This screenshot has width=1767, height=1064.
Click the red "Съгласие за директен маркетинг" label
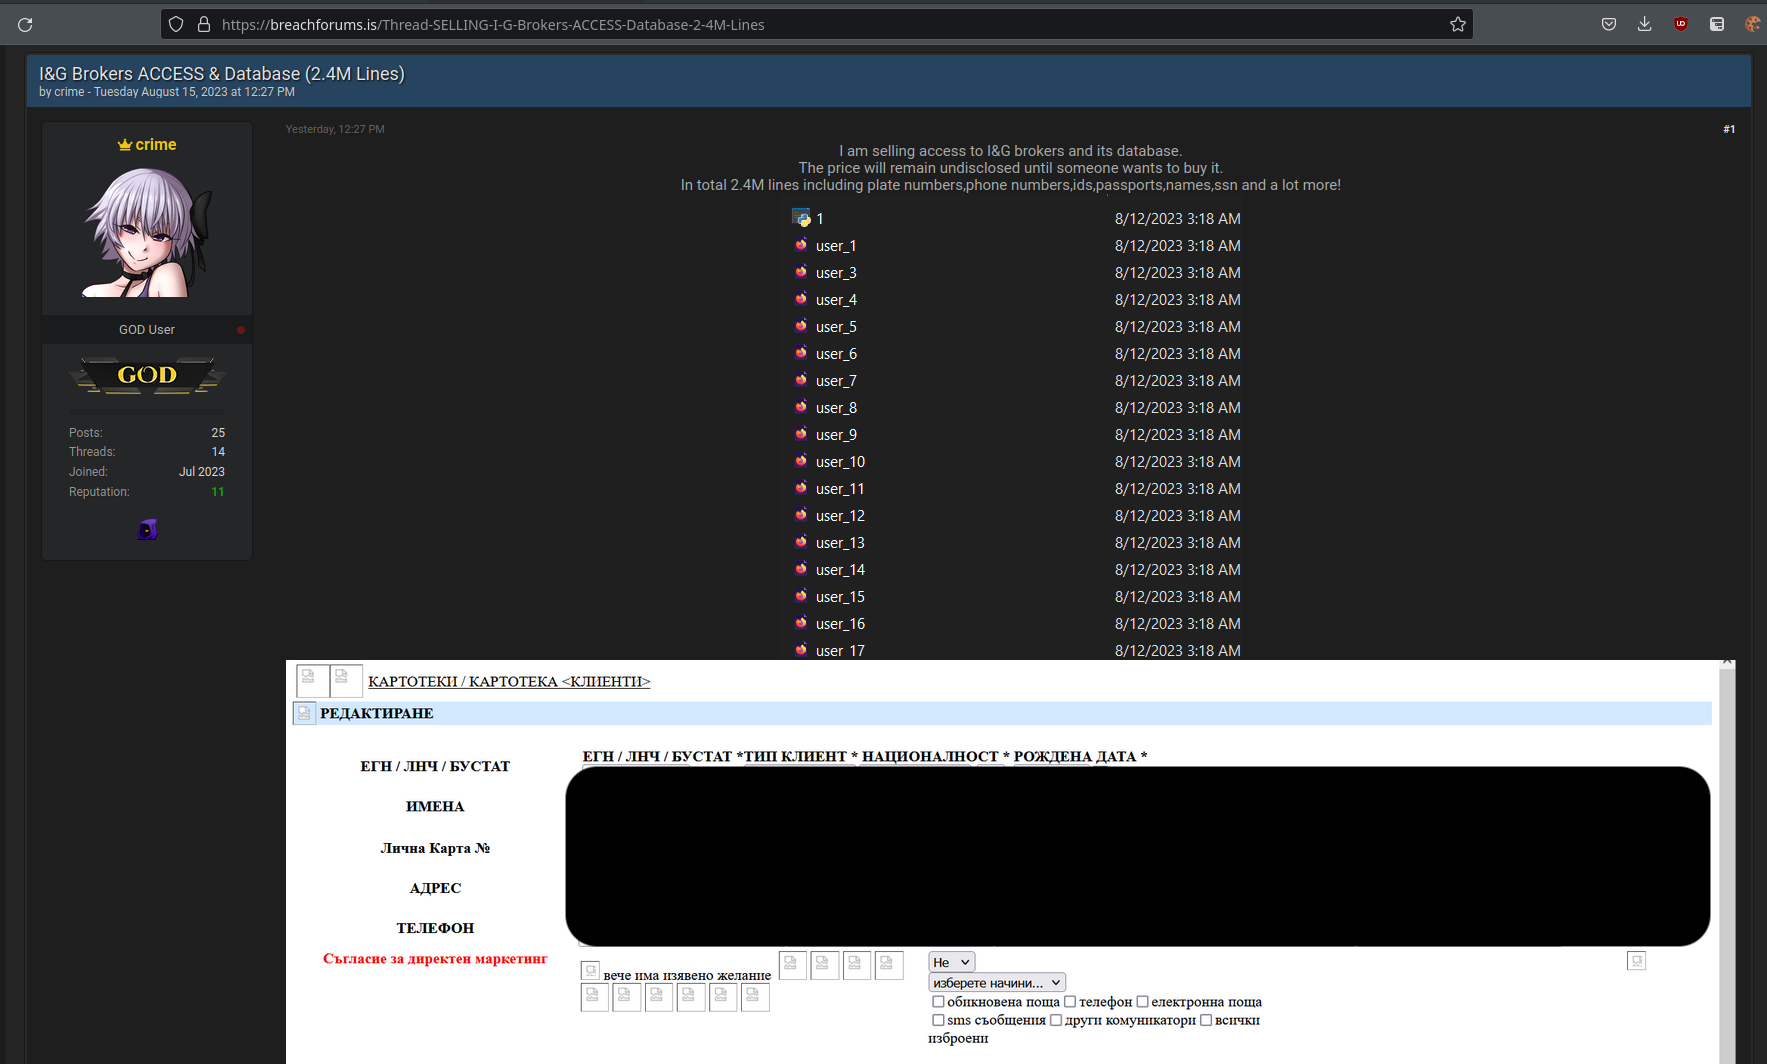(435, 958)
